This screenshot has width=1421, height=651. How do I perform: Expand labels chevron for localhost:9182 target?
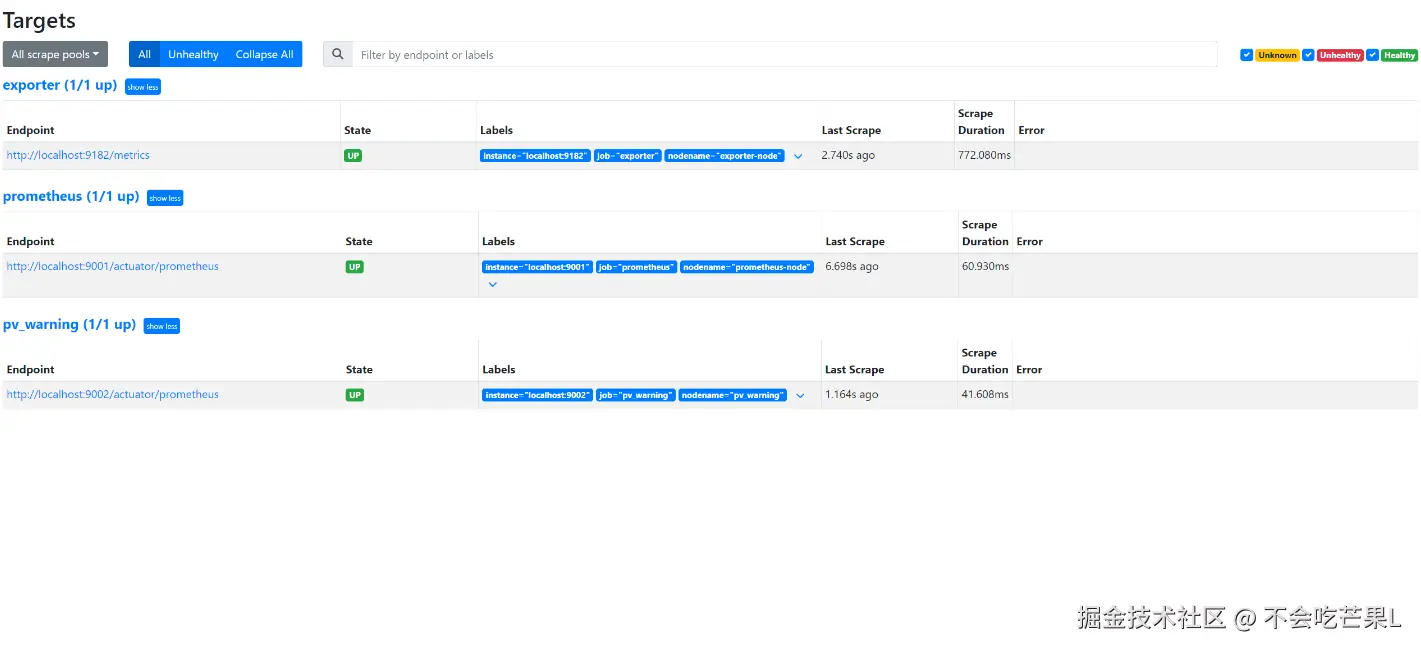(x=798, y=156)
